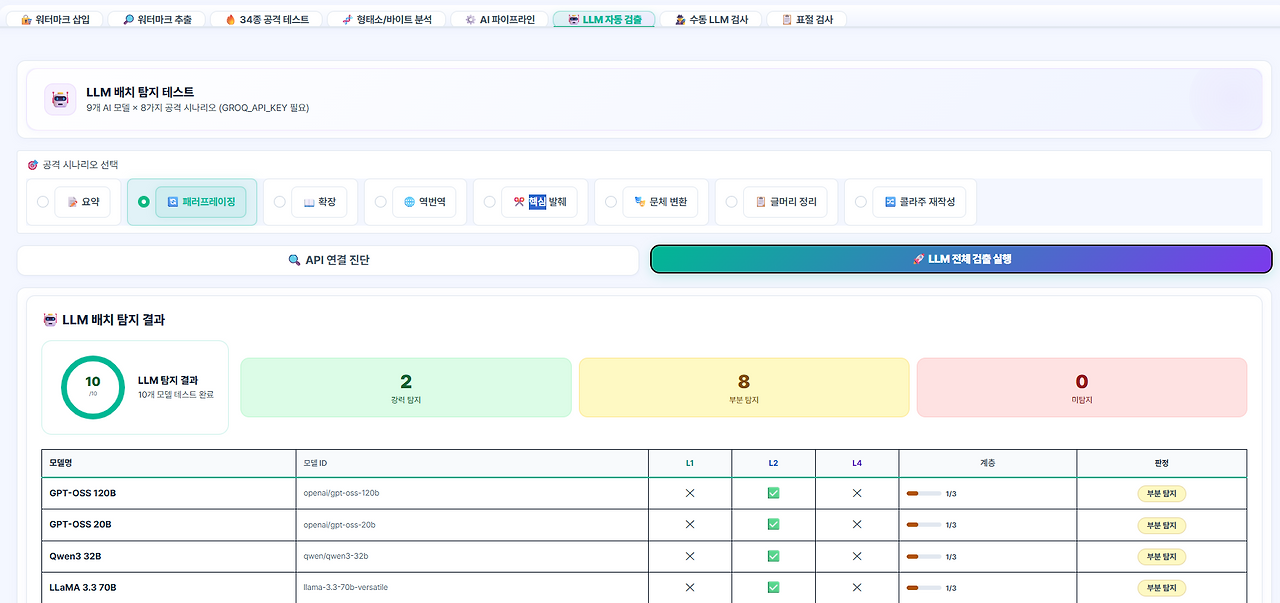Click the openai/gpt-oss-20b model ID
1280x603 pixels.
tap(339, 524)
